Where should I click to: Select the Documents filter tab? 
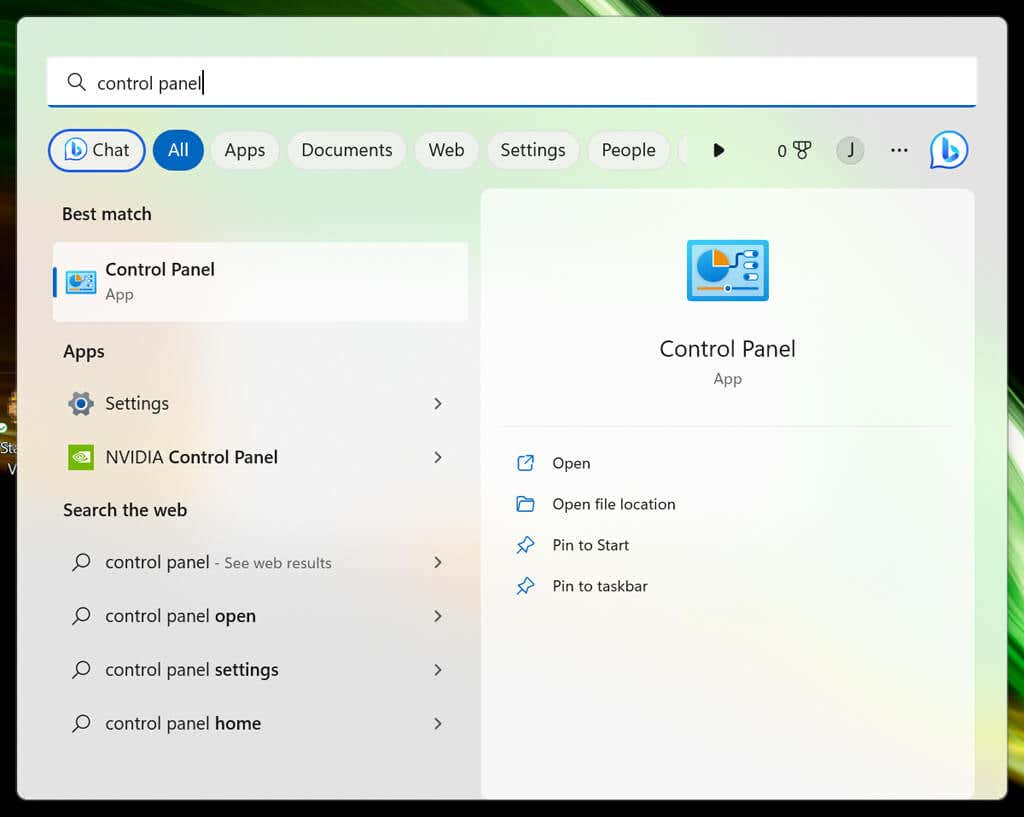(x=346, y=150)
